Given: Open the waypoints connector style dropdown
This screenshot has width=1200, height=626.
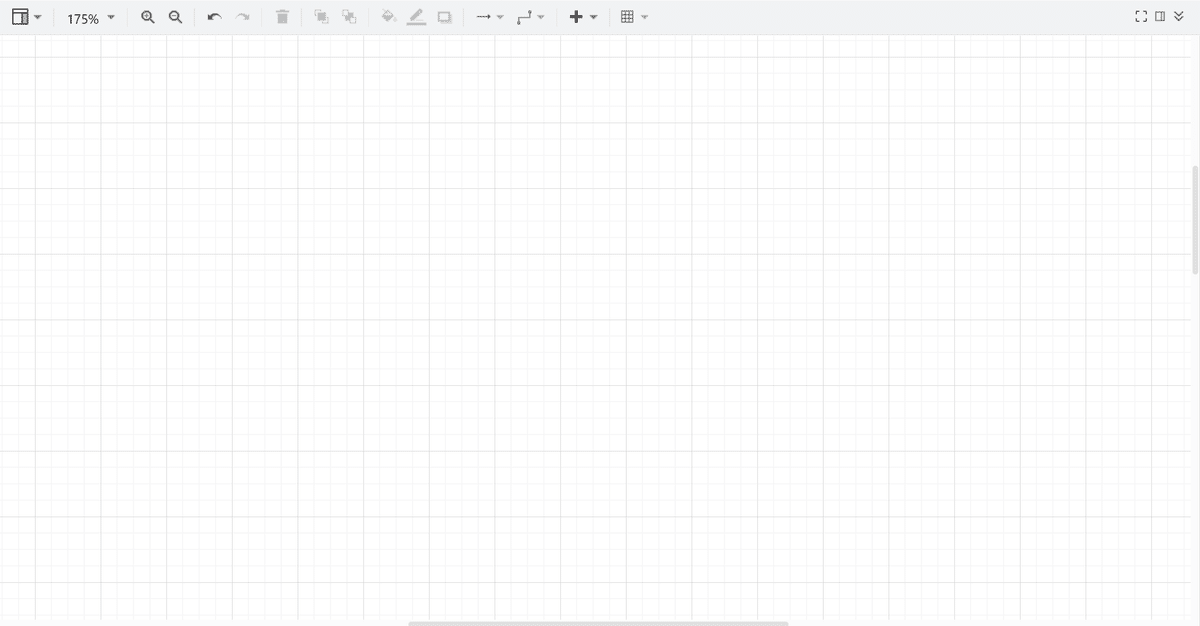Looking at the screenshot, I should tap(530, 17).
